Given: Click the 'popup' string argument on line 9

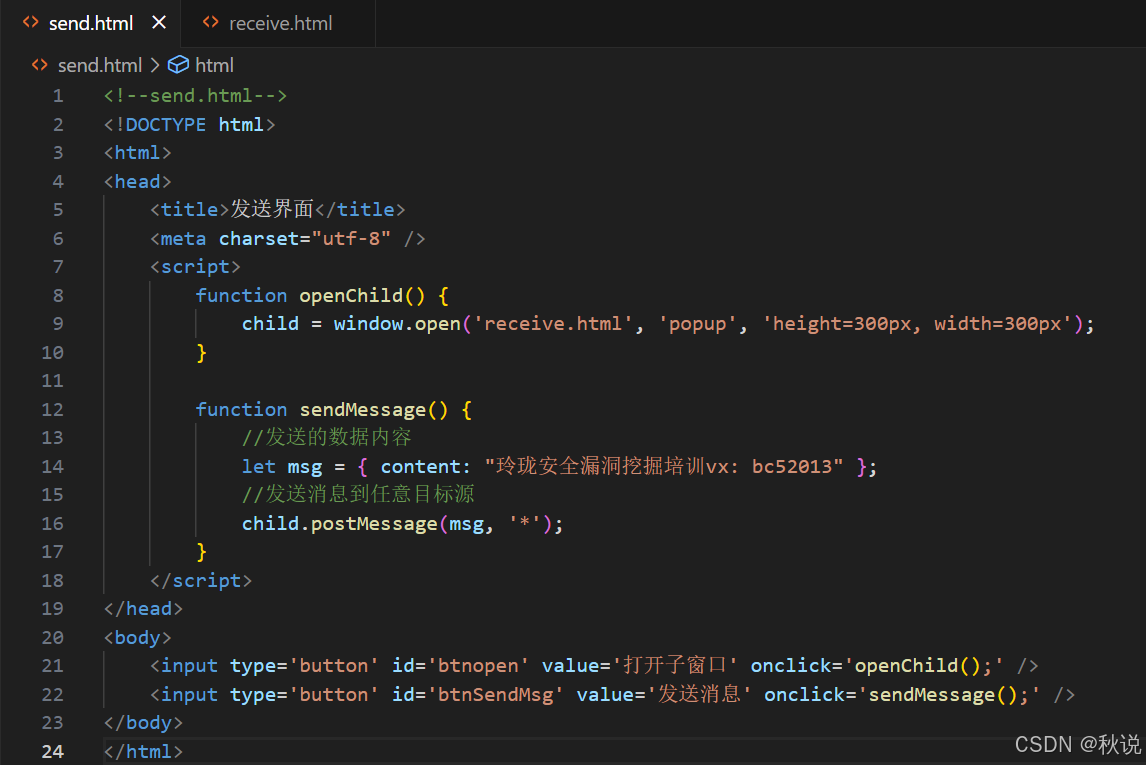Looking at the screenshot, I should [697, 323].
